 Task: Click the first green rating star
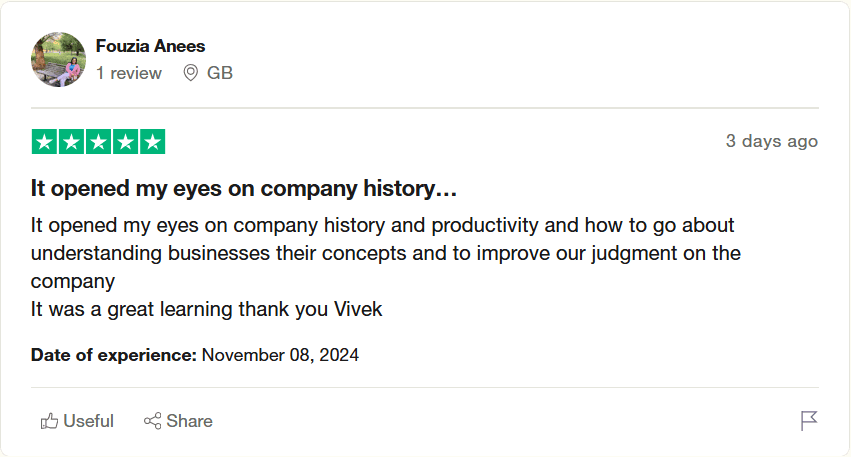click(44, 142)
